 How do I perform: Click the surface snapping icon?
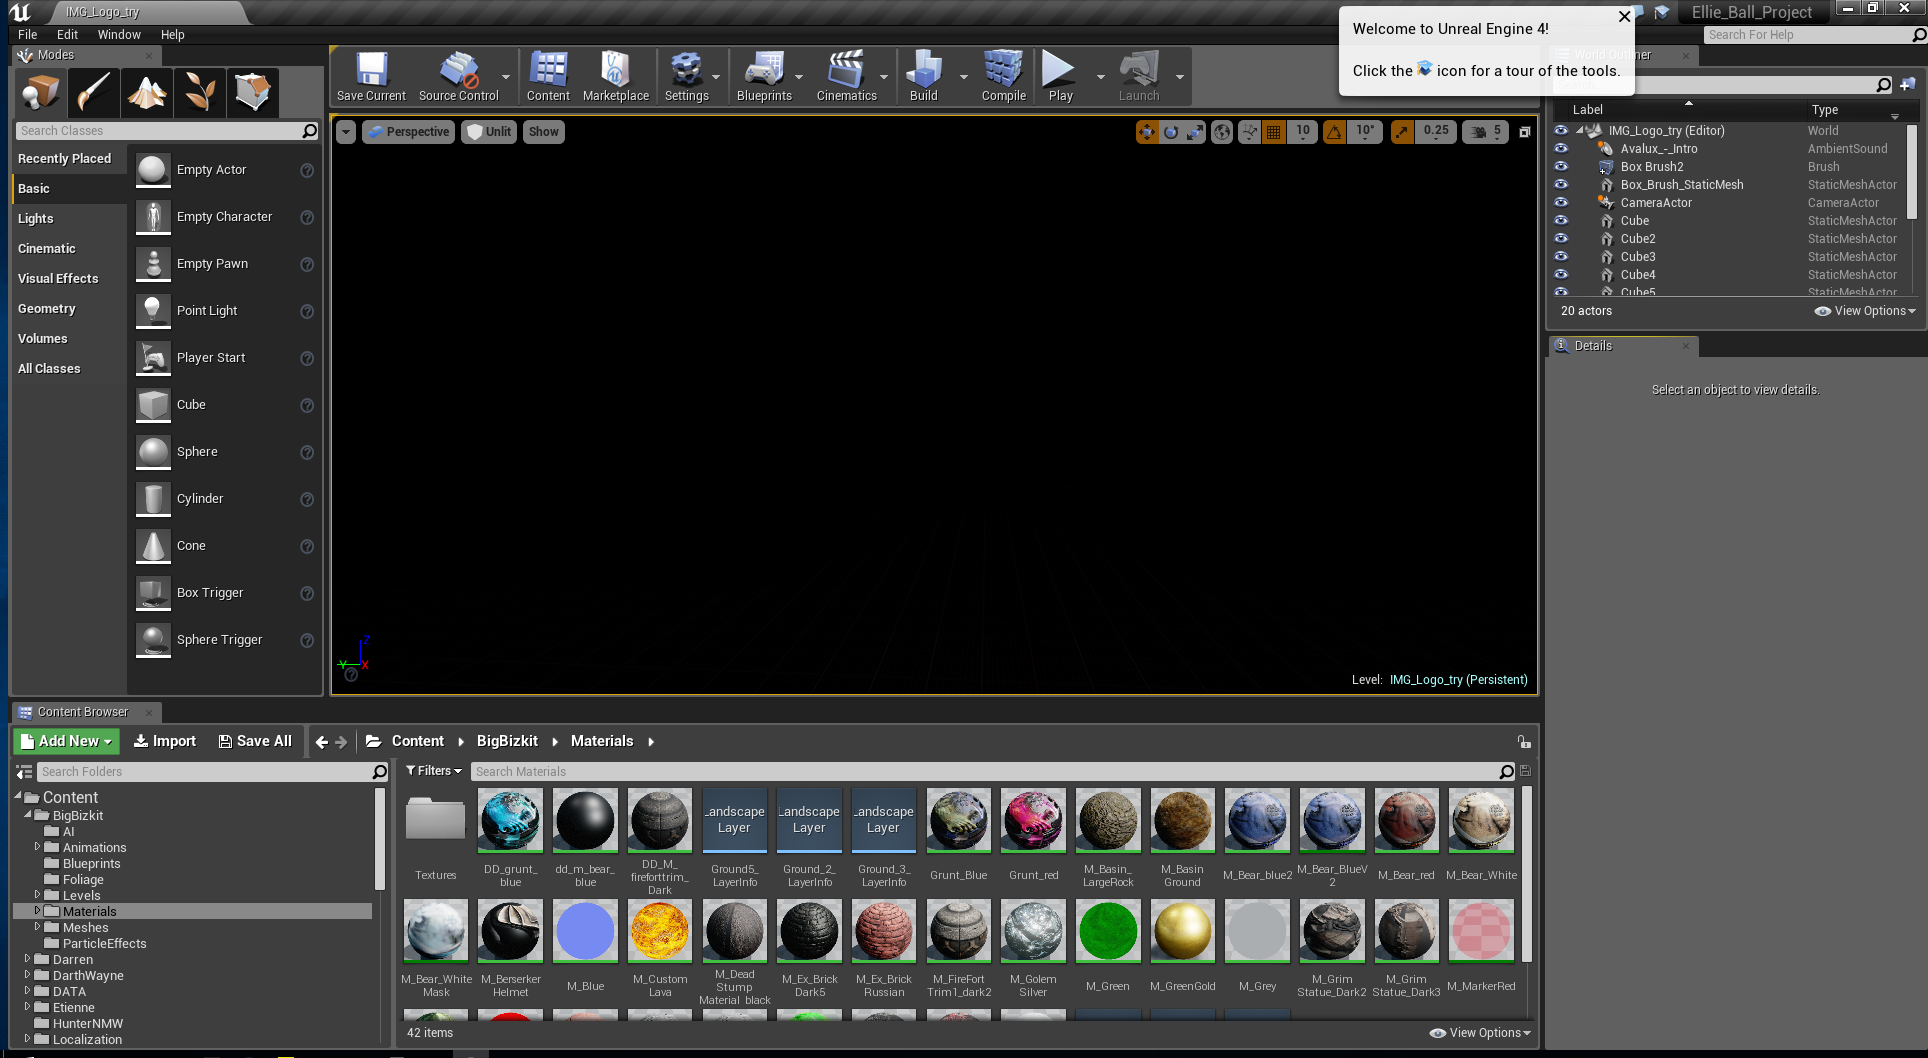click(x=1249, y=132)
